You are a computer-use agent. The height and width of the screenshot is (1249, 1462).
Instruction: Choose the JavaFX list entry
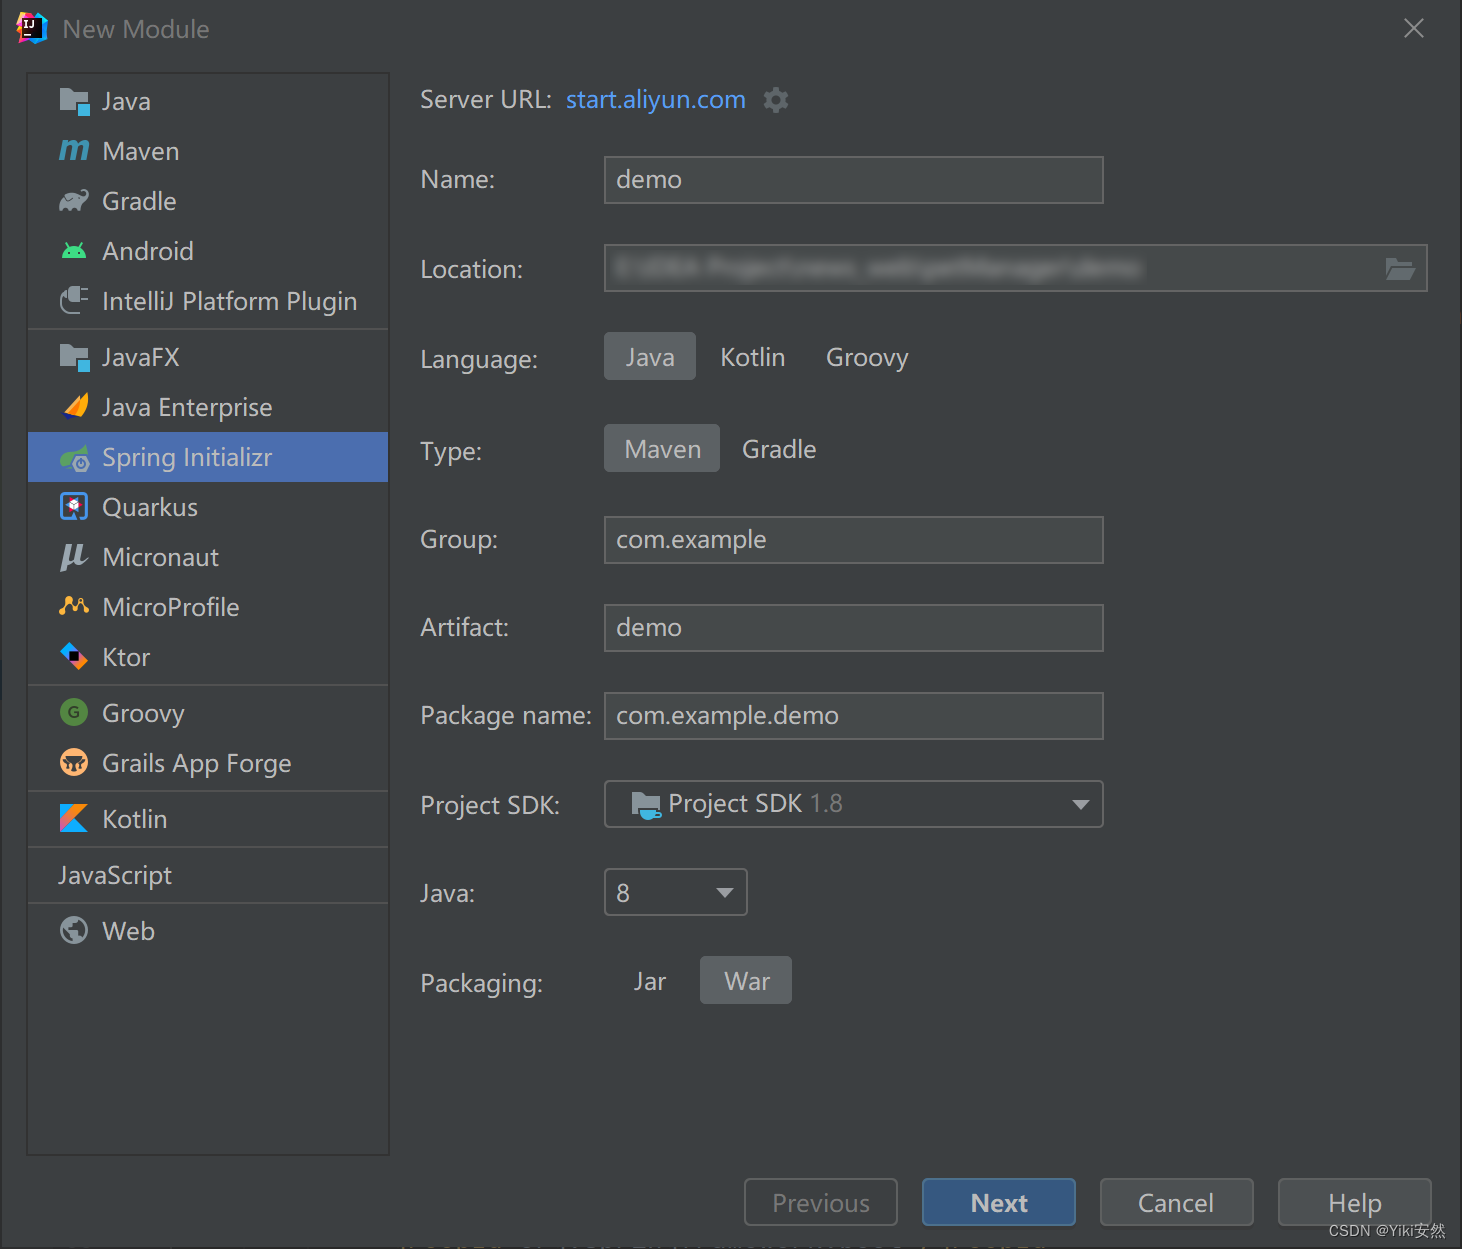point(208,357)
